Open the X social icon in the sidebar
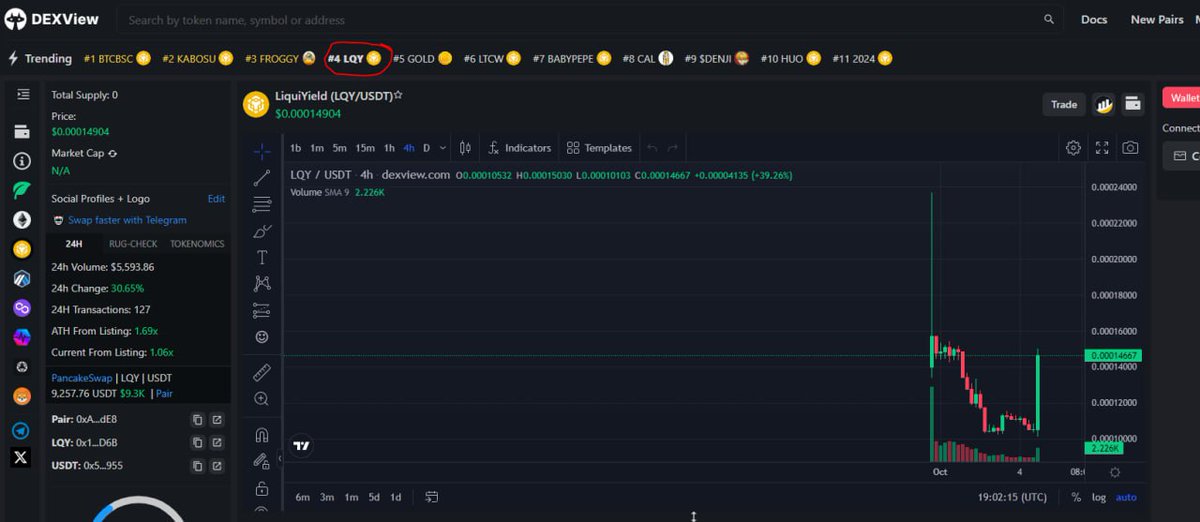 click(21, 458)
